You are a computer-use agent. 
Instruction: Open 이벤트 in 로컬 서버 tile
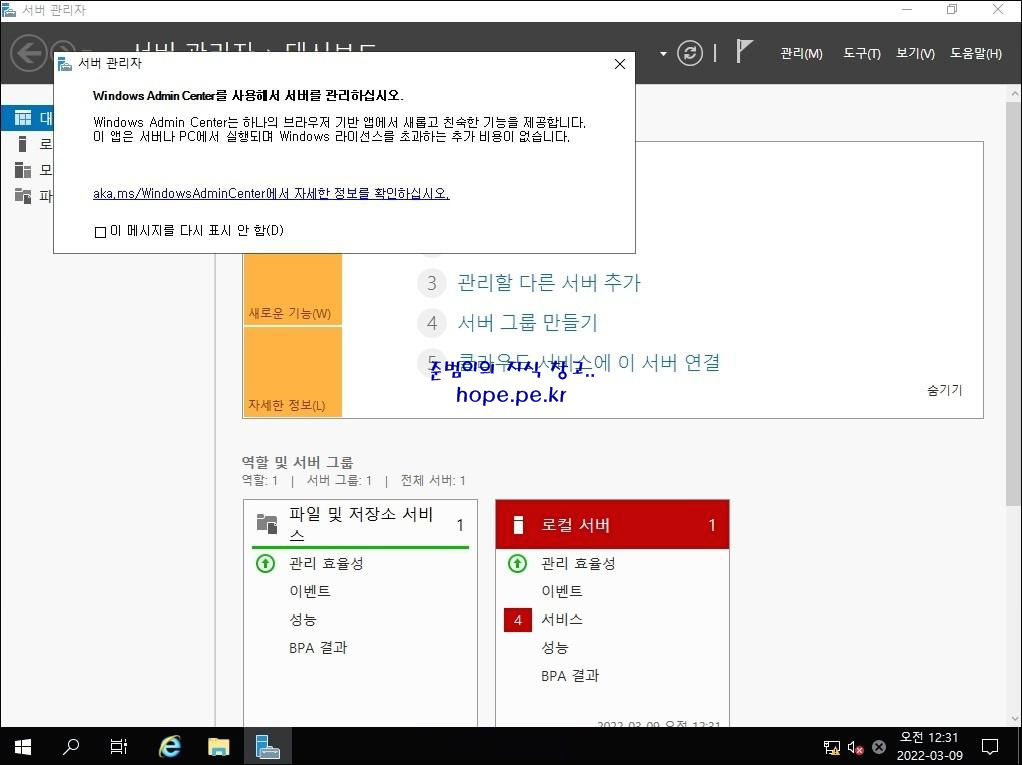(562, 591)
